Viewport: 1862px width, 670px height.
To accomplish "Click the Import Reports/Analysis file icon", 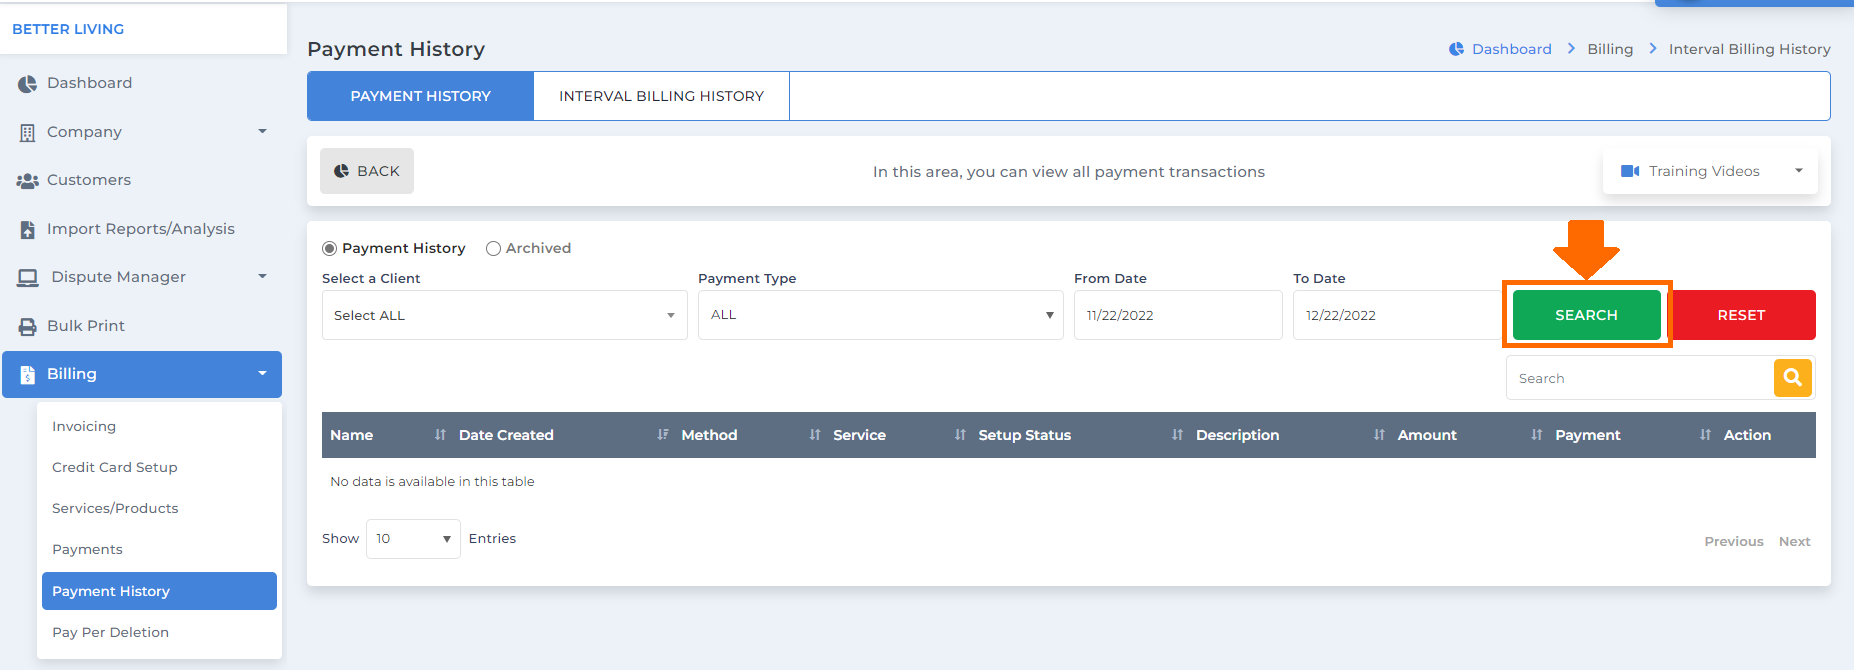I will (x=28, y=229).
